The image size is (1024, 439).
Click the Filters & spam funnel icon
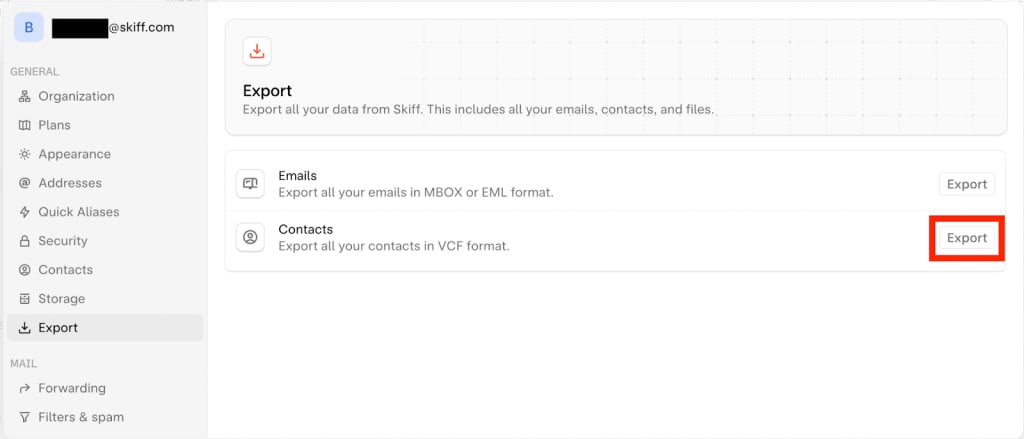point(24,417)
